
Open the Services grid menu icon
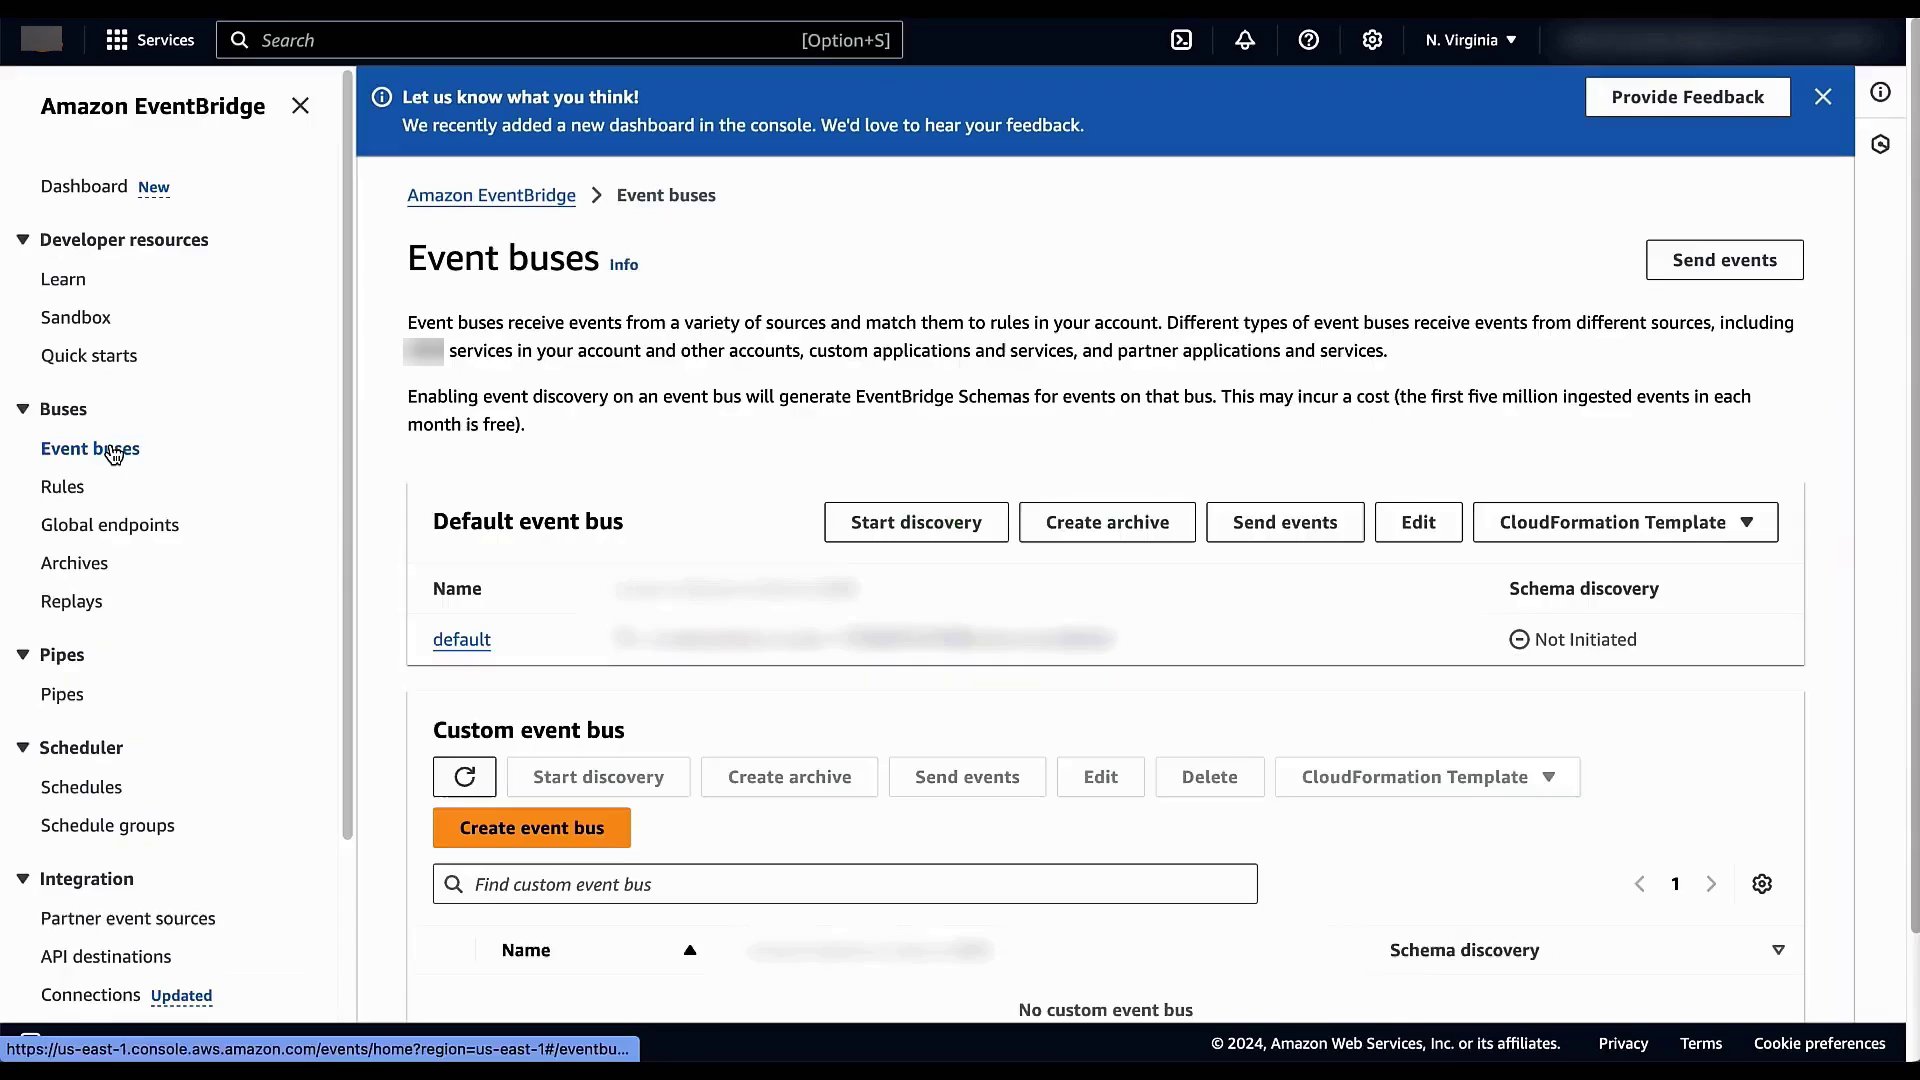pyautogui.click(x=117, y=40)
